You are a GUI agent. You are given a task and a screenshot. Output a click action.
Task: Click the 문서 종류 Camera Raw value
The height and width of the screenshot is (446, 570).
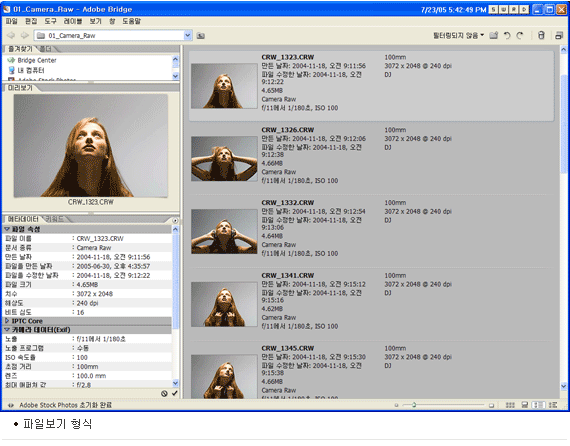[94, 248]
